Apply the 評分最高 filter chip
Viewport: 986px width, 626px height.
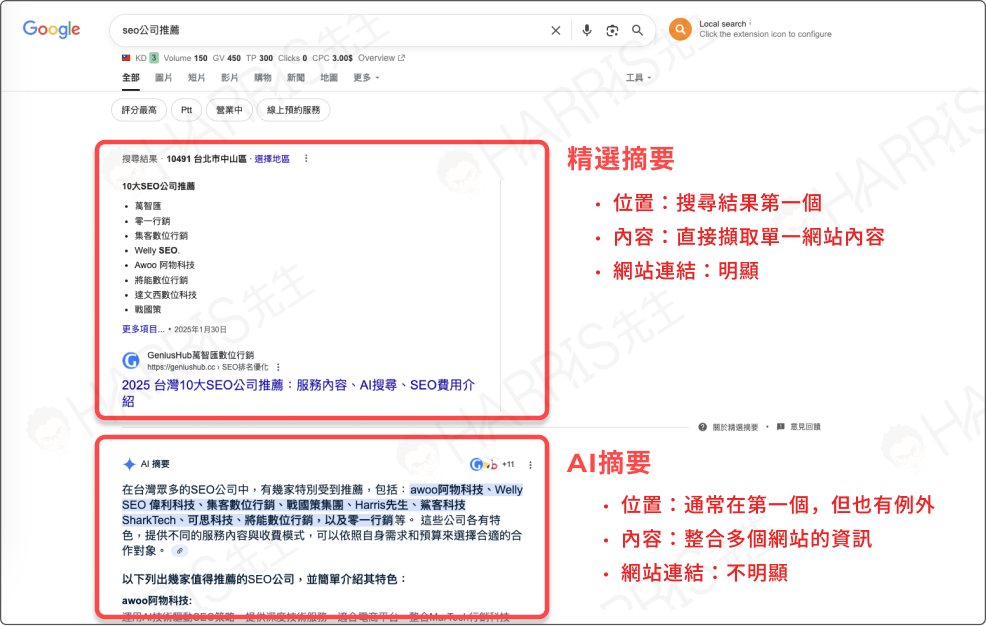[x=139, y=110]
